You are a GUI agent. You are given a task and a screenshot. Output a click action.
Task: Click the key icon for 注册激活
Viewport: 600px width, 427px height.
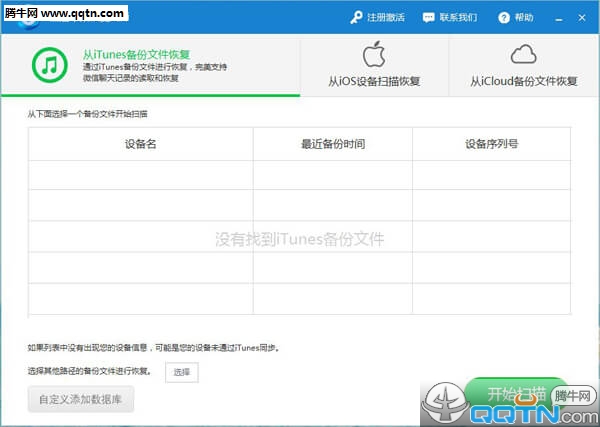(x=356, y=18)
